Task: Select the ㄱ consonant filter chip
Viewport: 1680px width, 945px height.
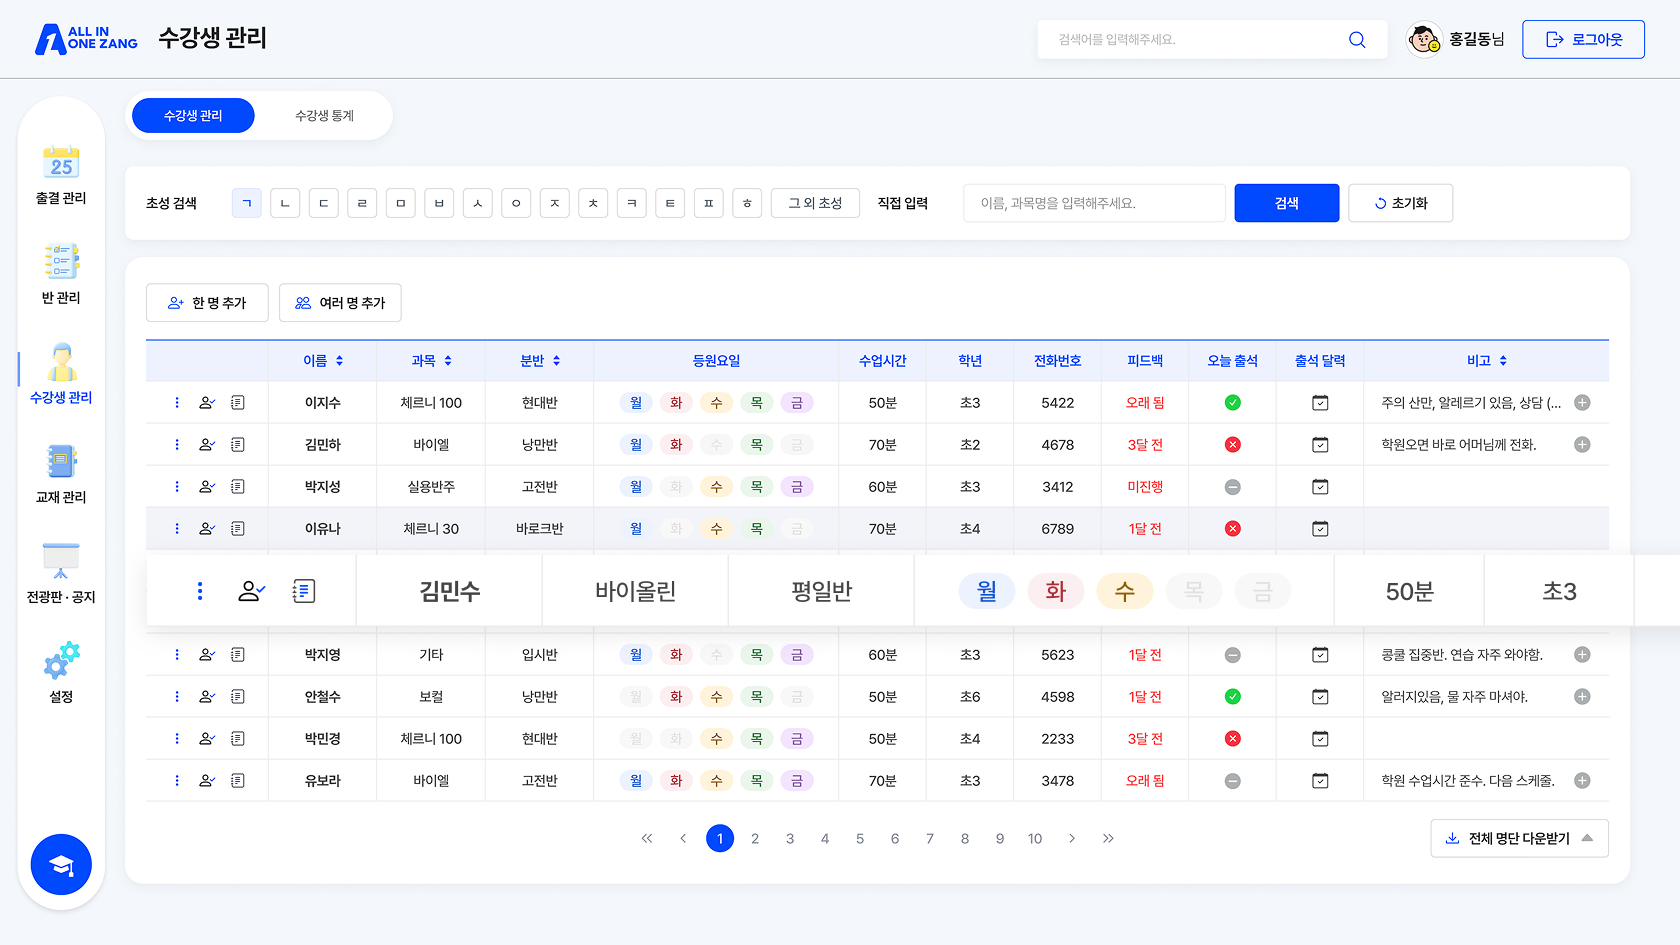Action: click(246, 202)
